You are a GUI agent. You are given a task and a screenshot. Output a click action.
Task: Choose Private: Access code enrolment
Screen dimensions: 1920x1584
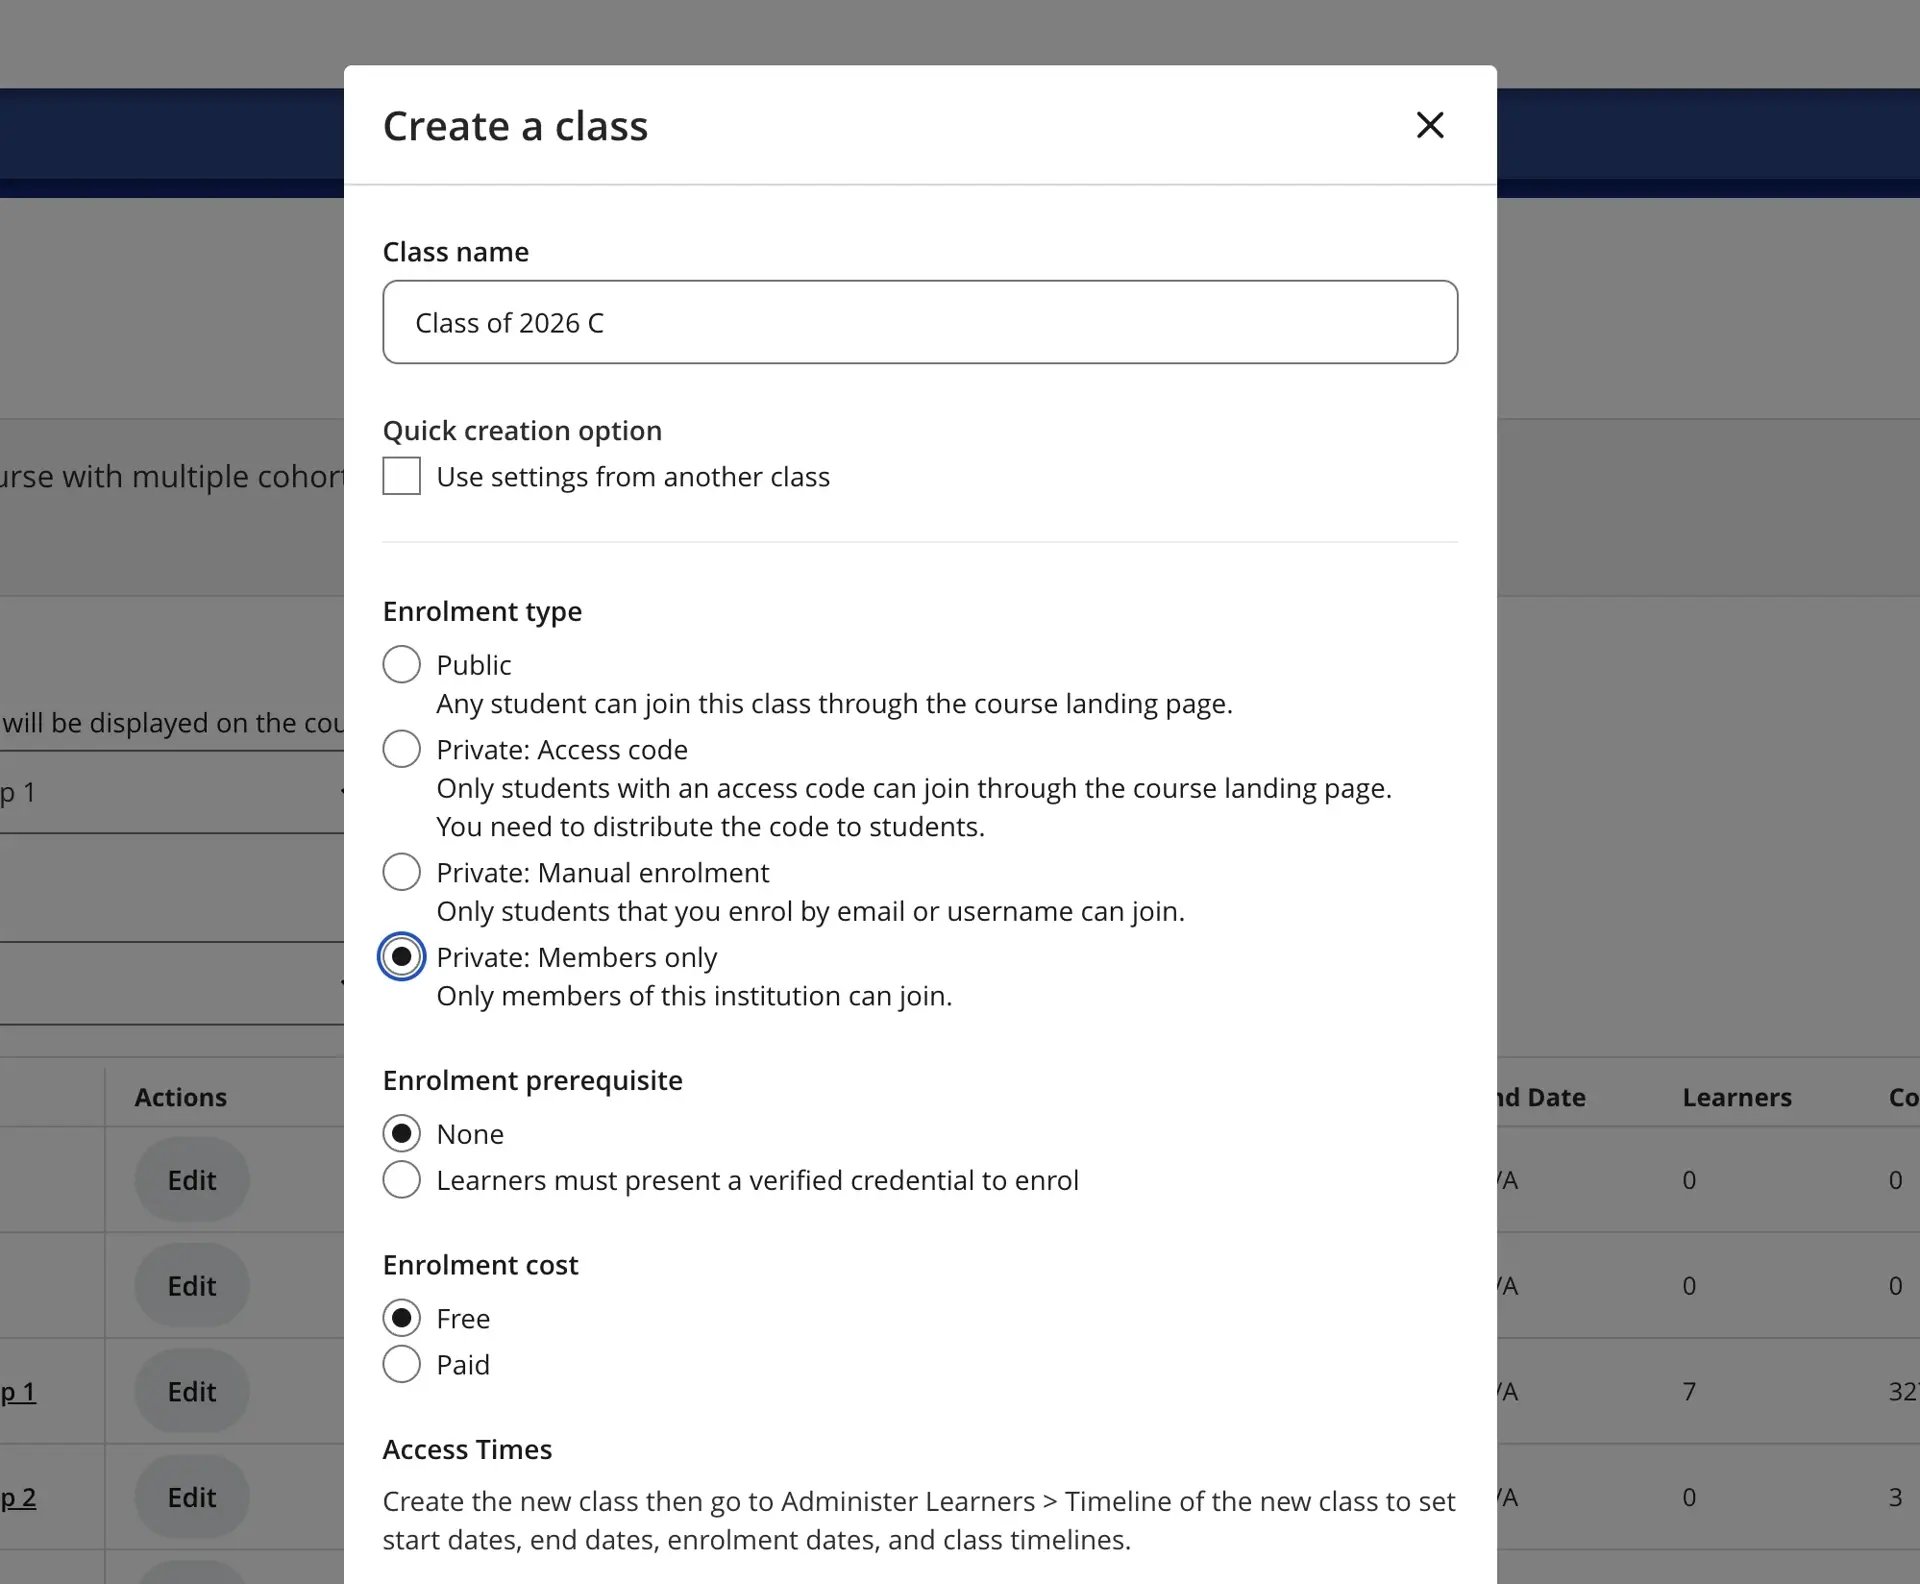(401, 750)
